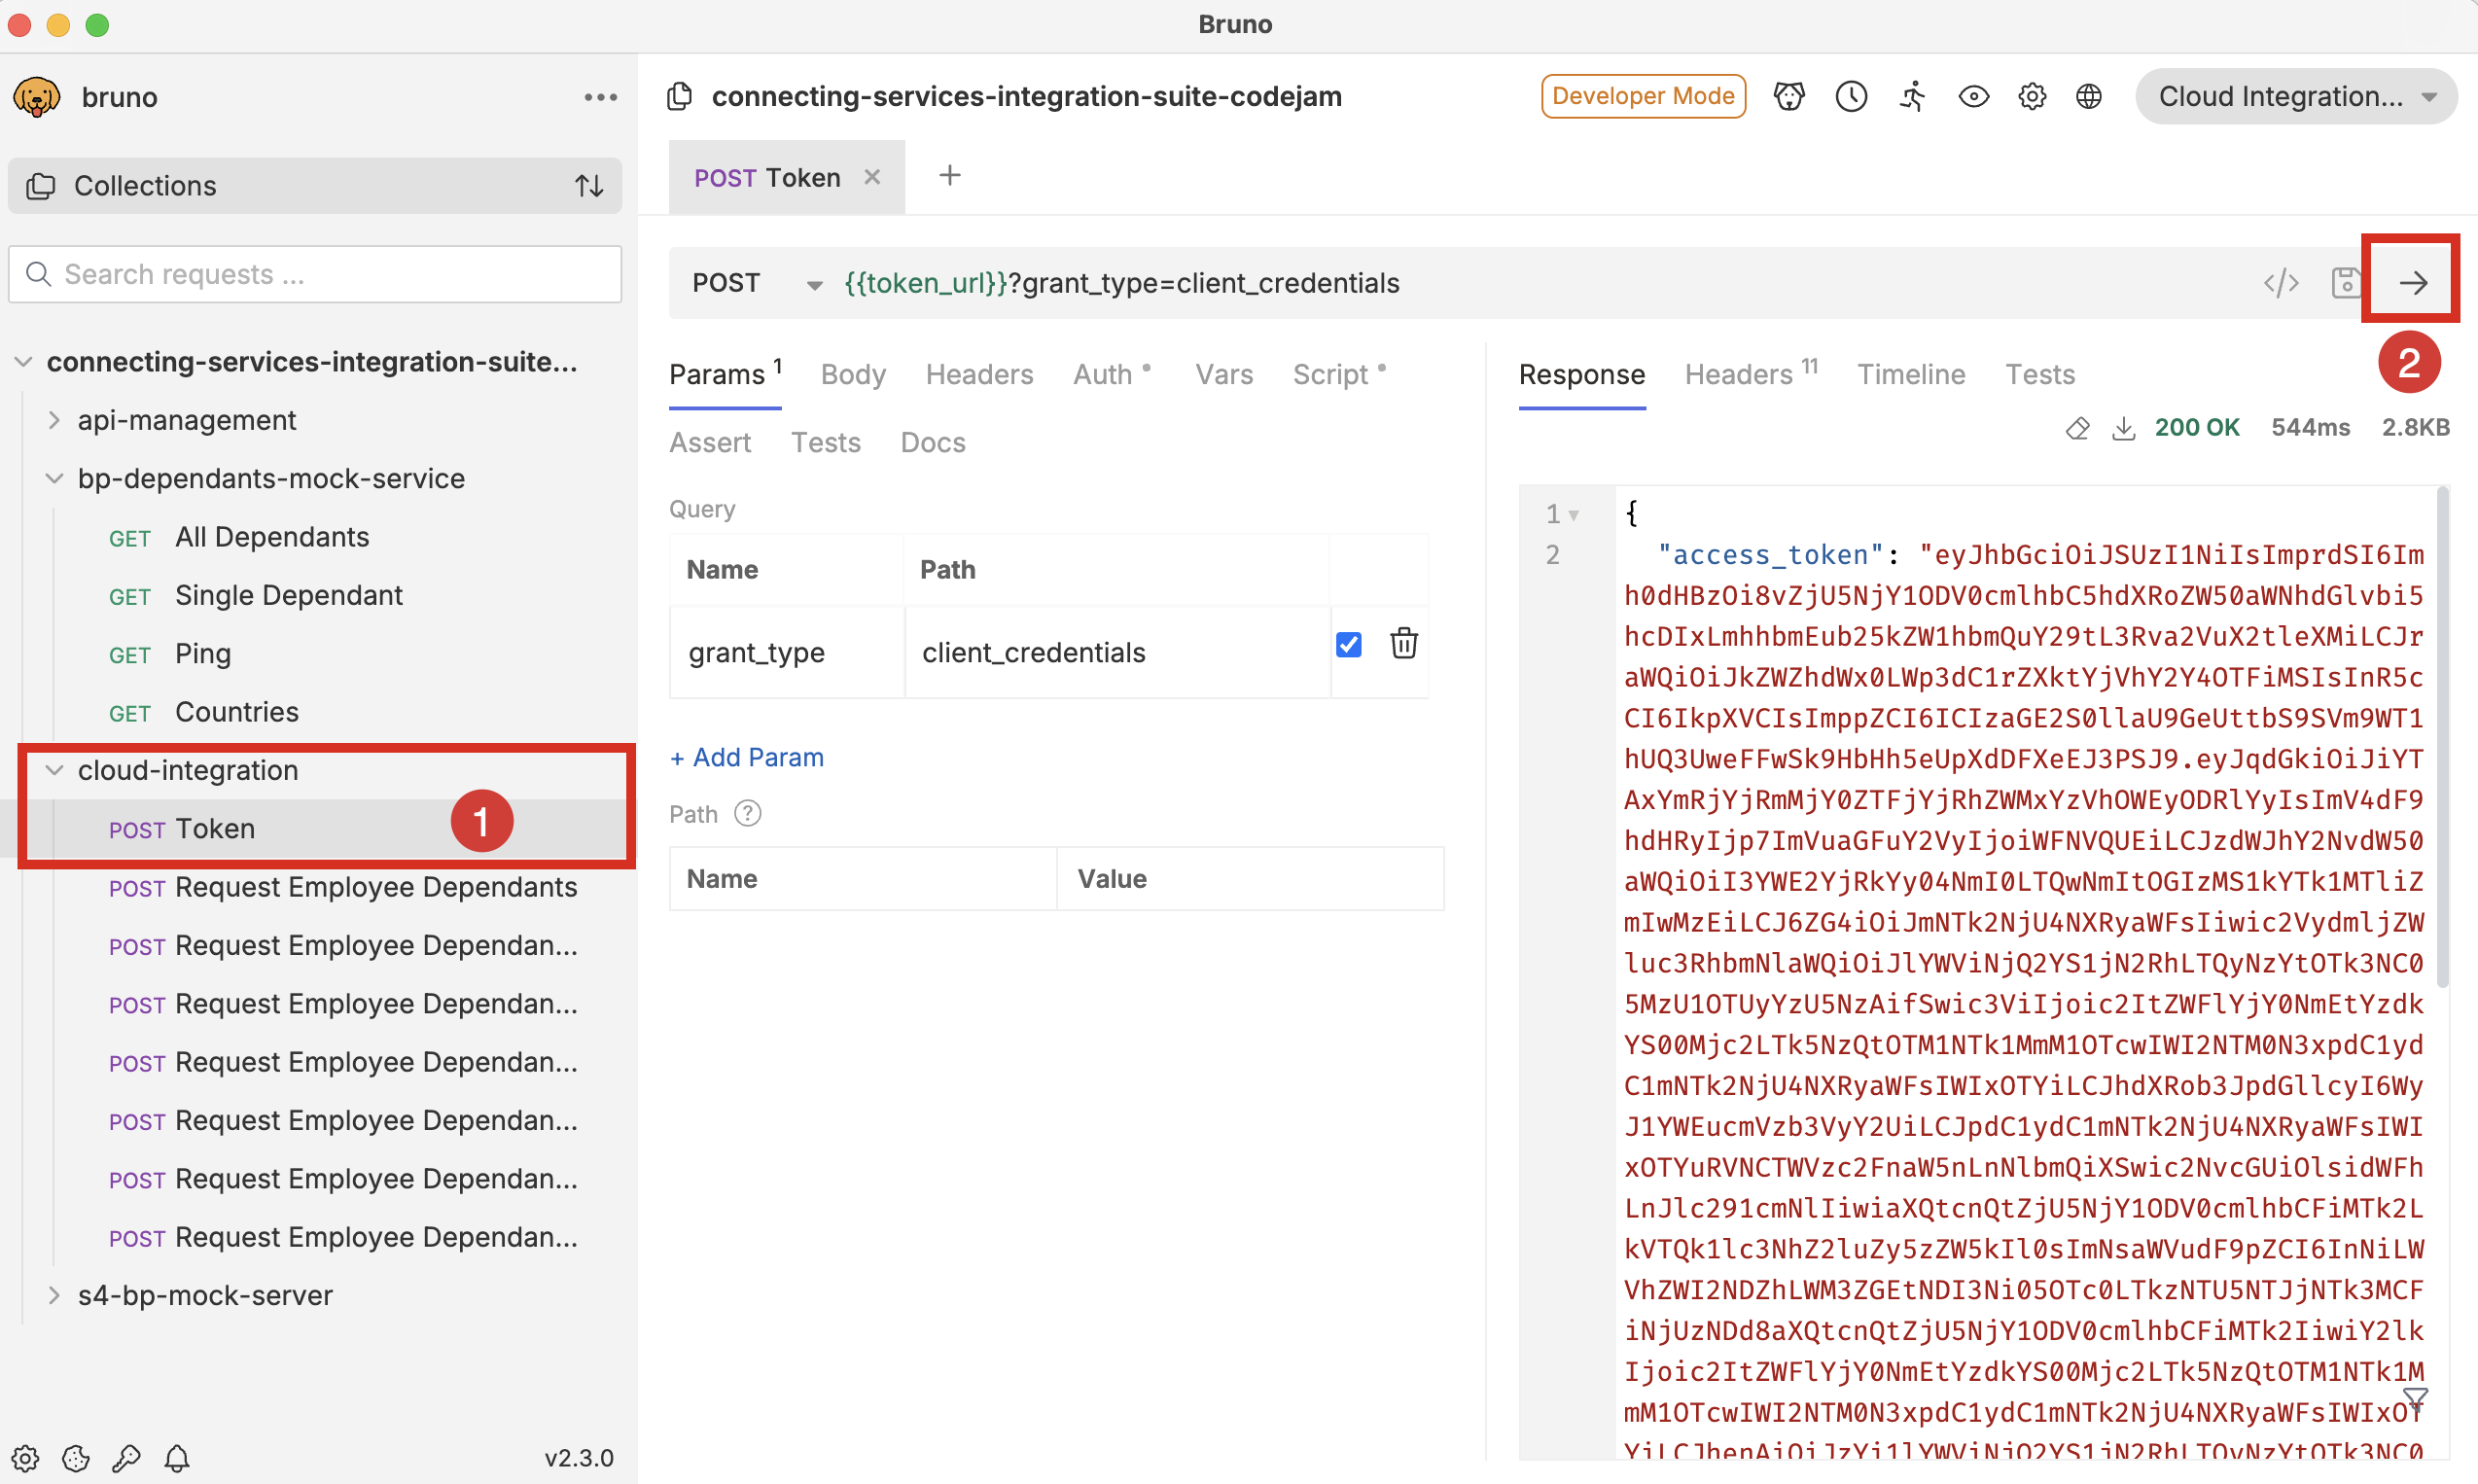Collapse the connecting-services-integration-suite collection
The width and height of the screenshot is (2478, 1484).
coord(24,362)
